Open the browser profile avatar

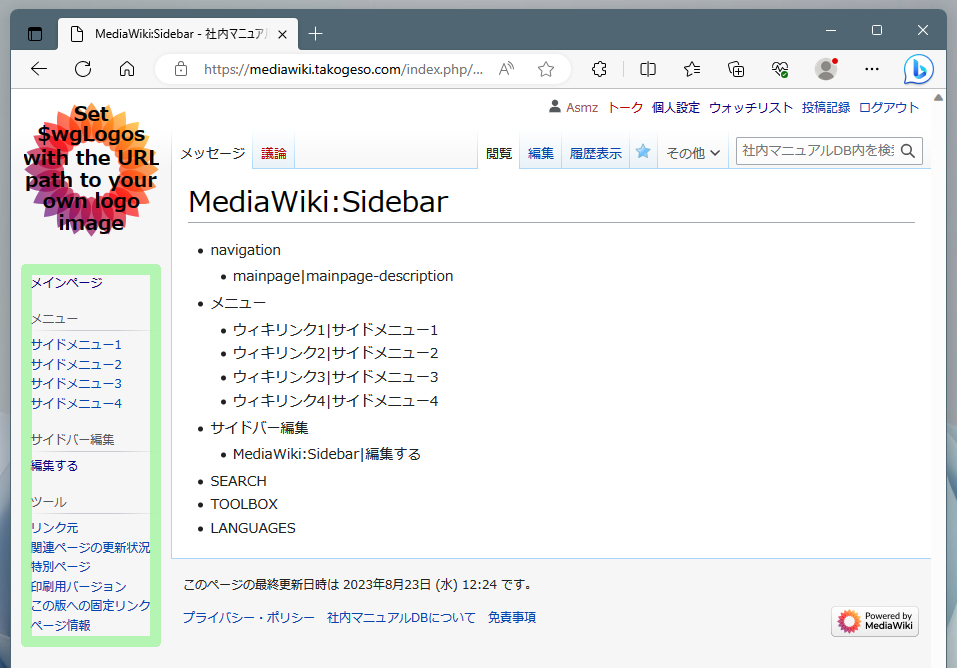826,69
